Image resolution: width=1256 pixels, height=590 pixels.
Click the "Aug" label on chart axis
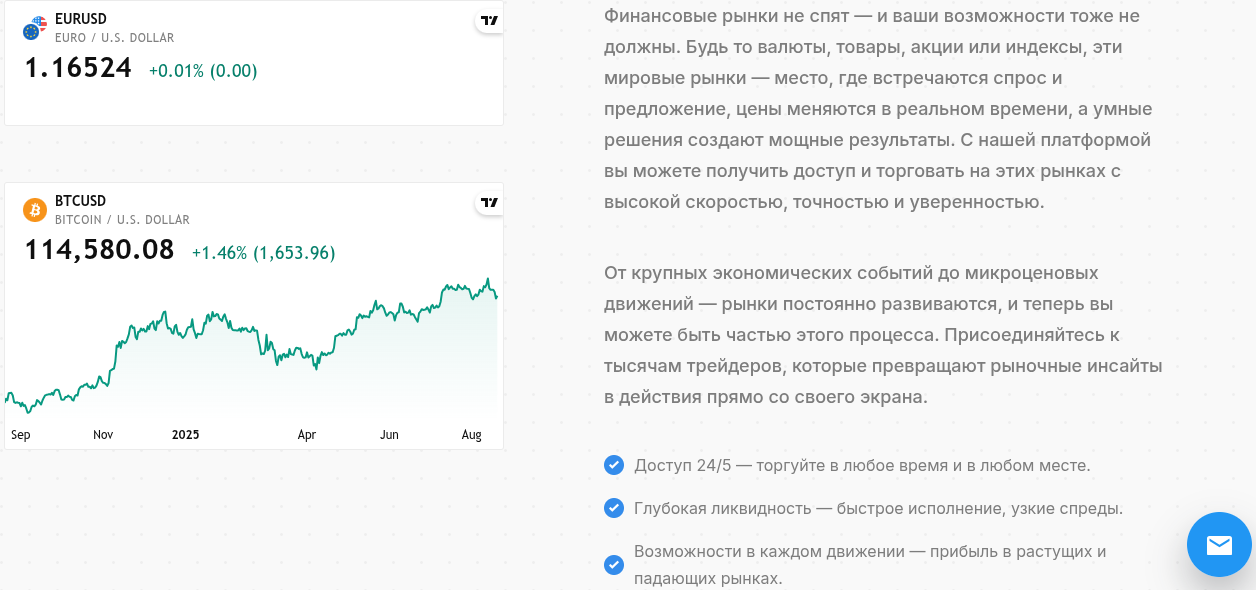pos(471,435)
